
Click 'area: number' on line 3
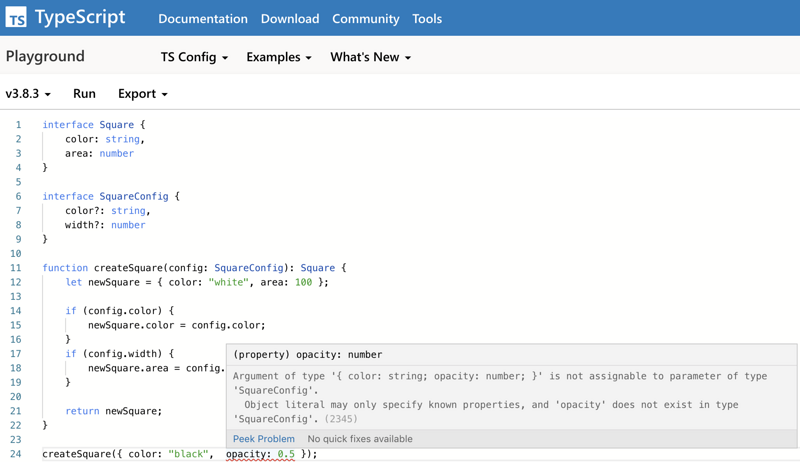click(x=99, y=153)
